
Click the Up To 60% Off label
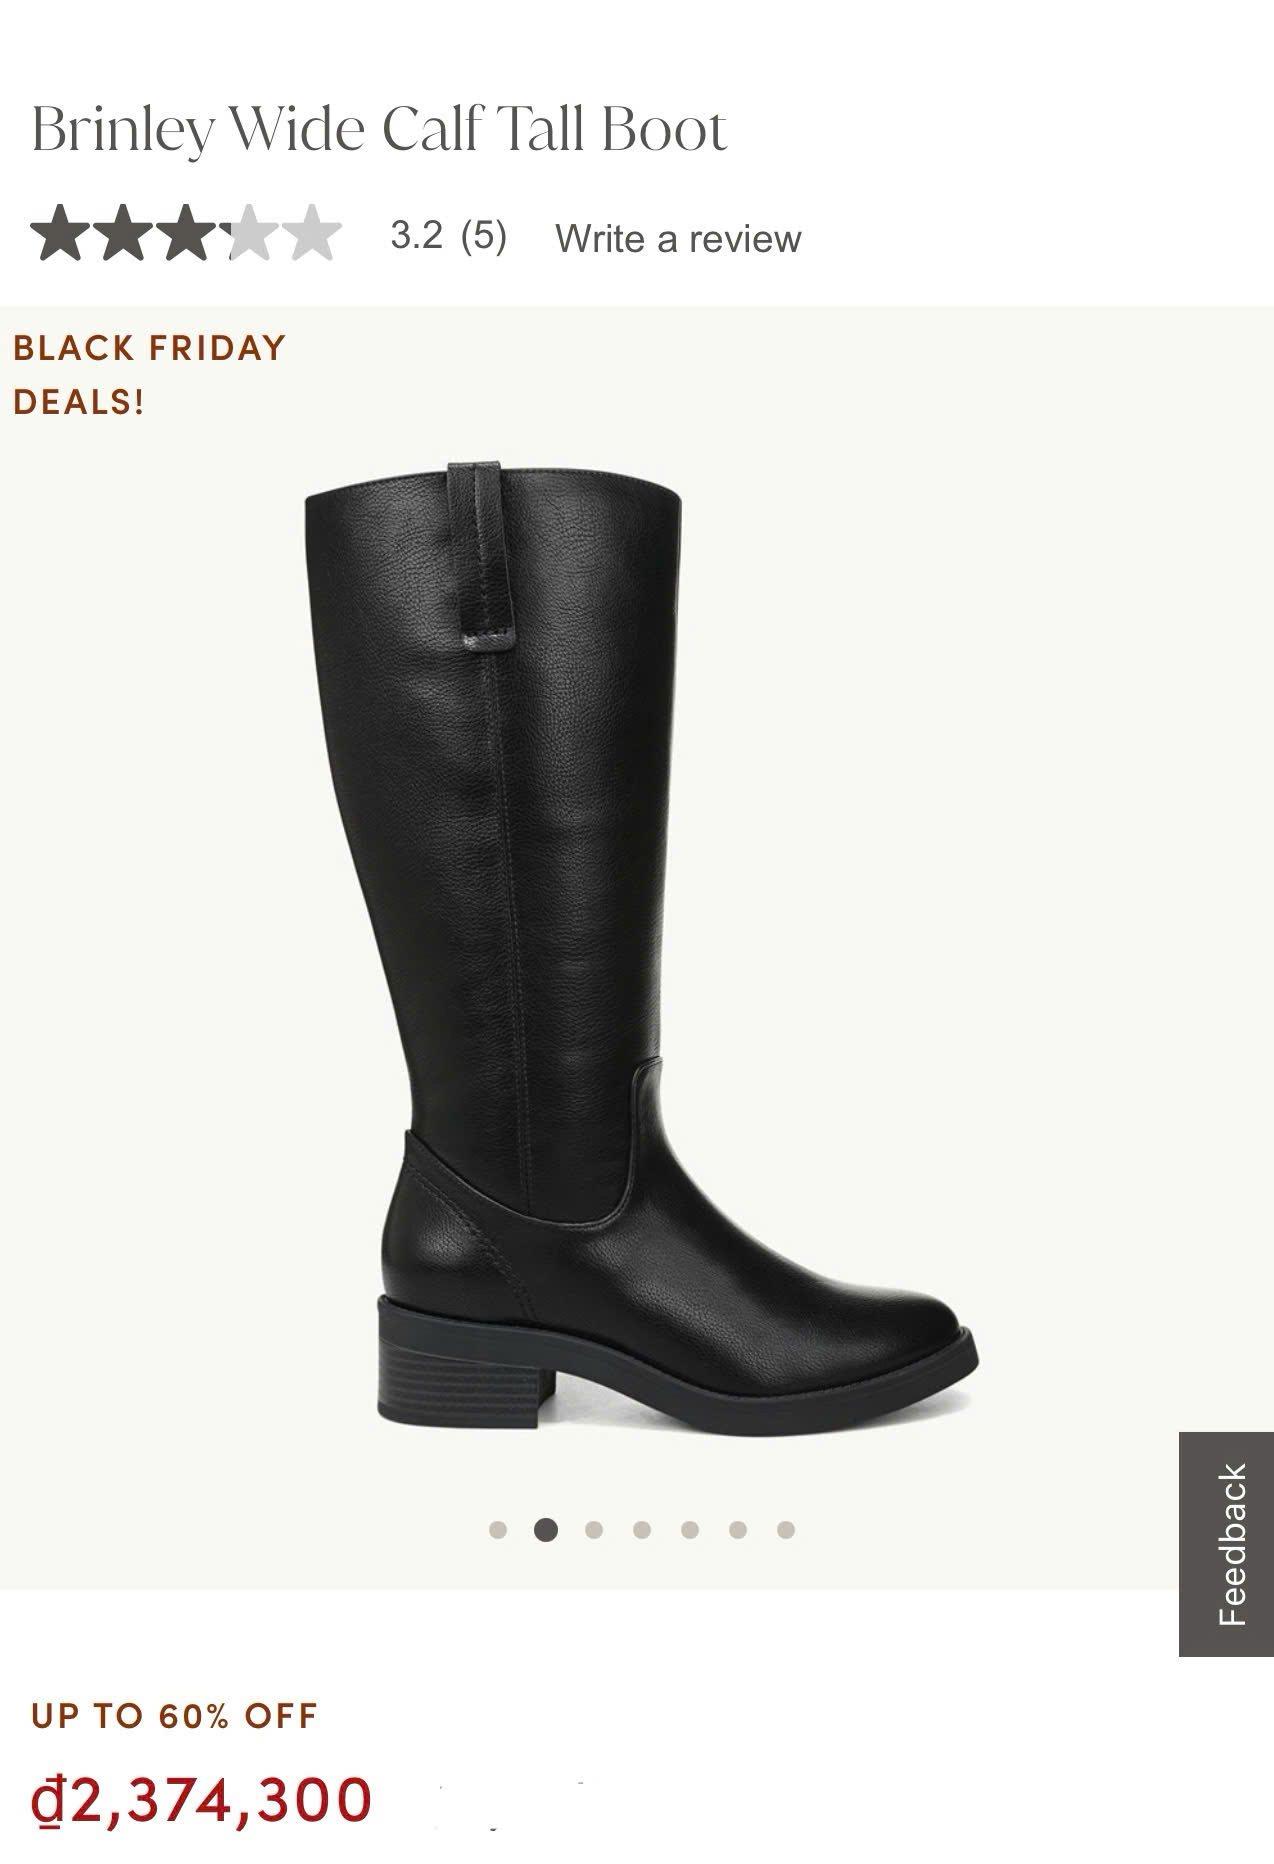tap(173, 1716)
